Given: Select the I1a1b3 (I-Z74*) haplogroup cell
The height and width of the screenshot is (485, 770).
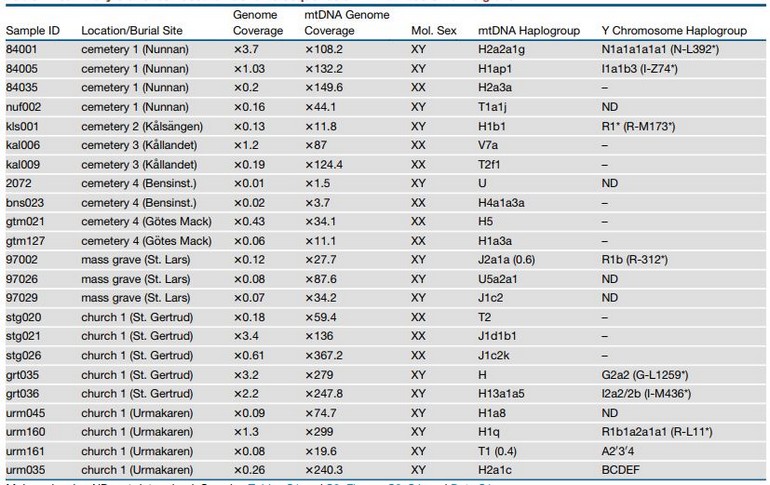Looking at the screenshot, I should (x=639, y=69).
